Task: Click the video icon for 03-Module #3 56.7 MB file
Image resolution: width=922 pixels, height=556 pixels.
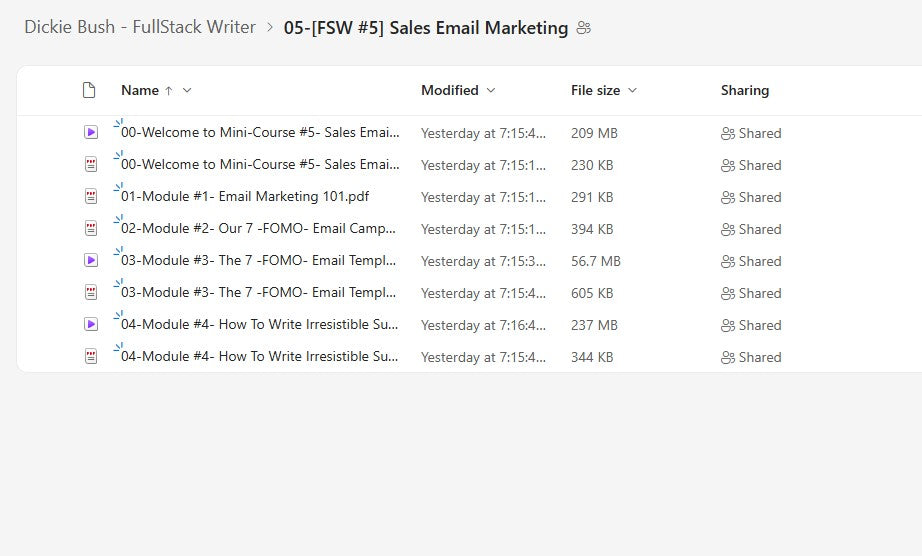Action: (x=91, y=260)
